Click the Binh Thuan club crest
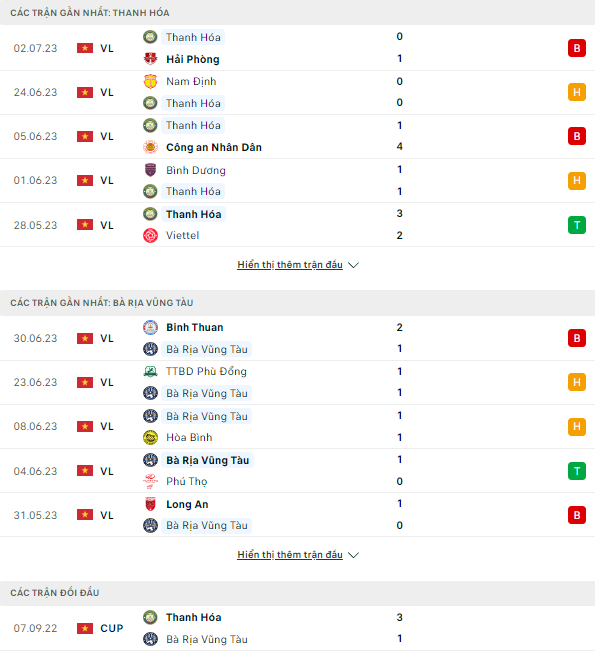This screenshot has height=651, width=595. click(x=150, y=327)
